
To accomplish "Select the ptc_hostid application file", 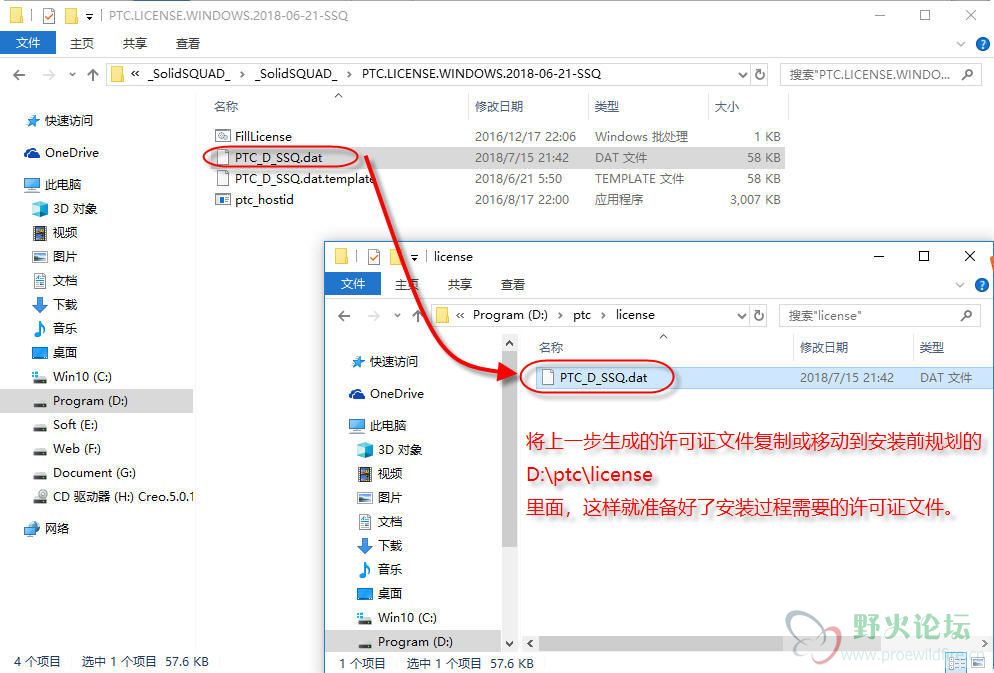I will (255, 200).
